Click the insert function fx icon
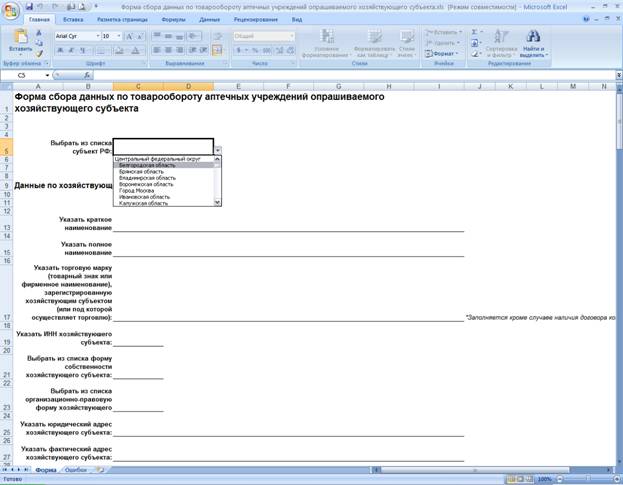Screen dimensions: 623x485 87,75
